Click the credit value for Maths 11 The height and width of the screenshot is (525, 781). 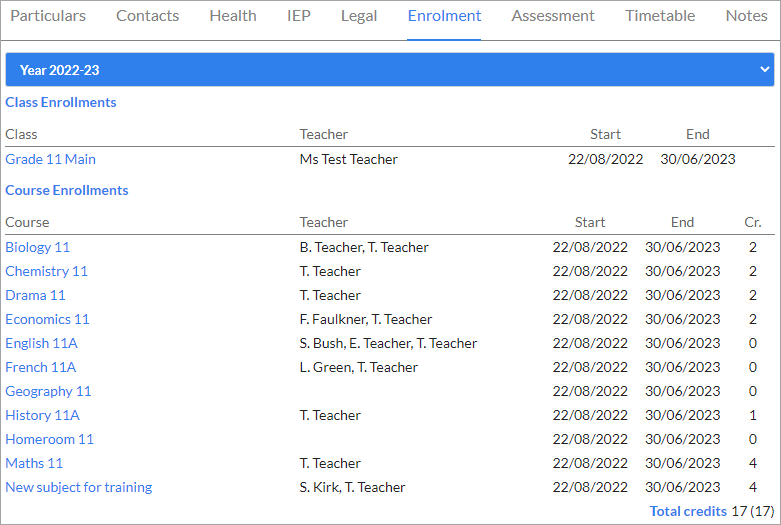click(x=753, y=463)
